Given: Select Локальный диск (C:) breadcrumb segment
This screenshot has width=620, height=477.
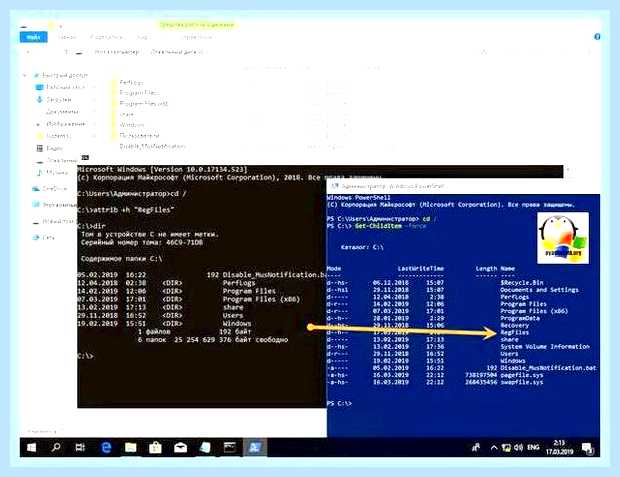Looking at the screenshot, I should tap(177, 52).
